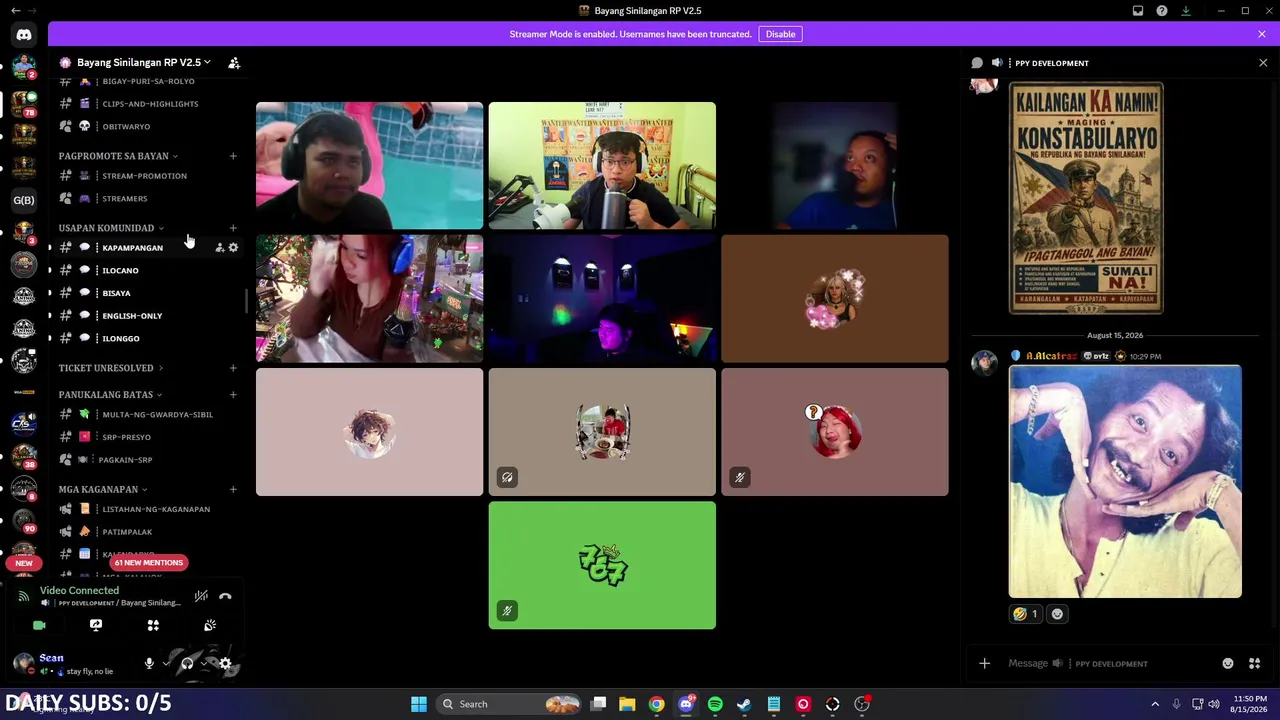Show hidden icons in system tray
The image size is (1280, 720).
pos(1155,704)
